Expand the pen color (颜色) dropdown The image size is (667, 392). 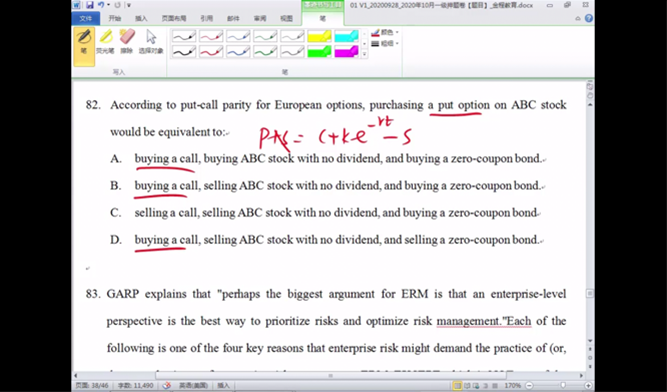385,32
